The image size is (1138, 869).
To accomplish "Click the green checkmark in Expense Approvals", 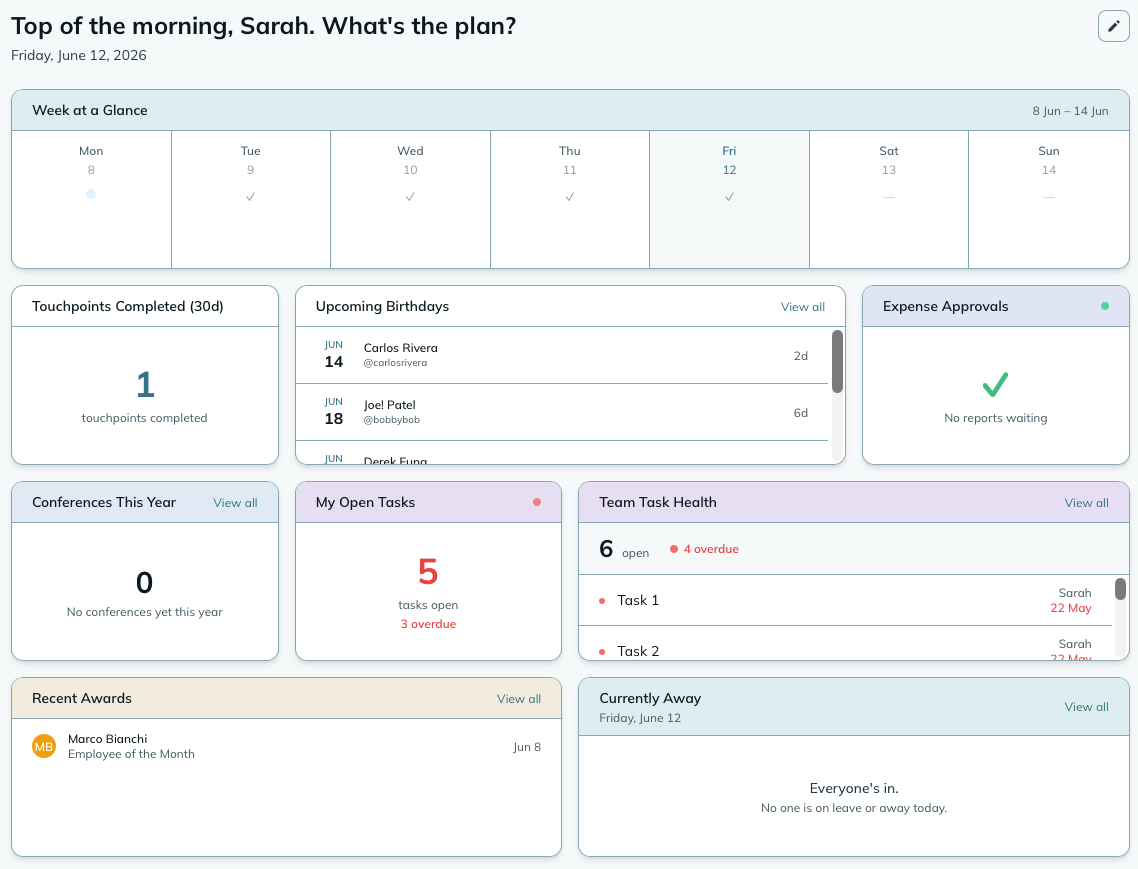I will [995, 384].
